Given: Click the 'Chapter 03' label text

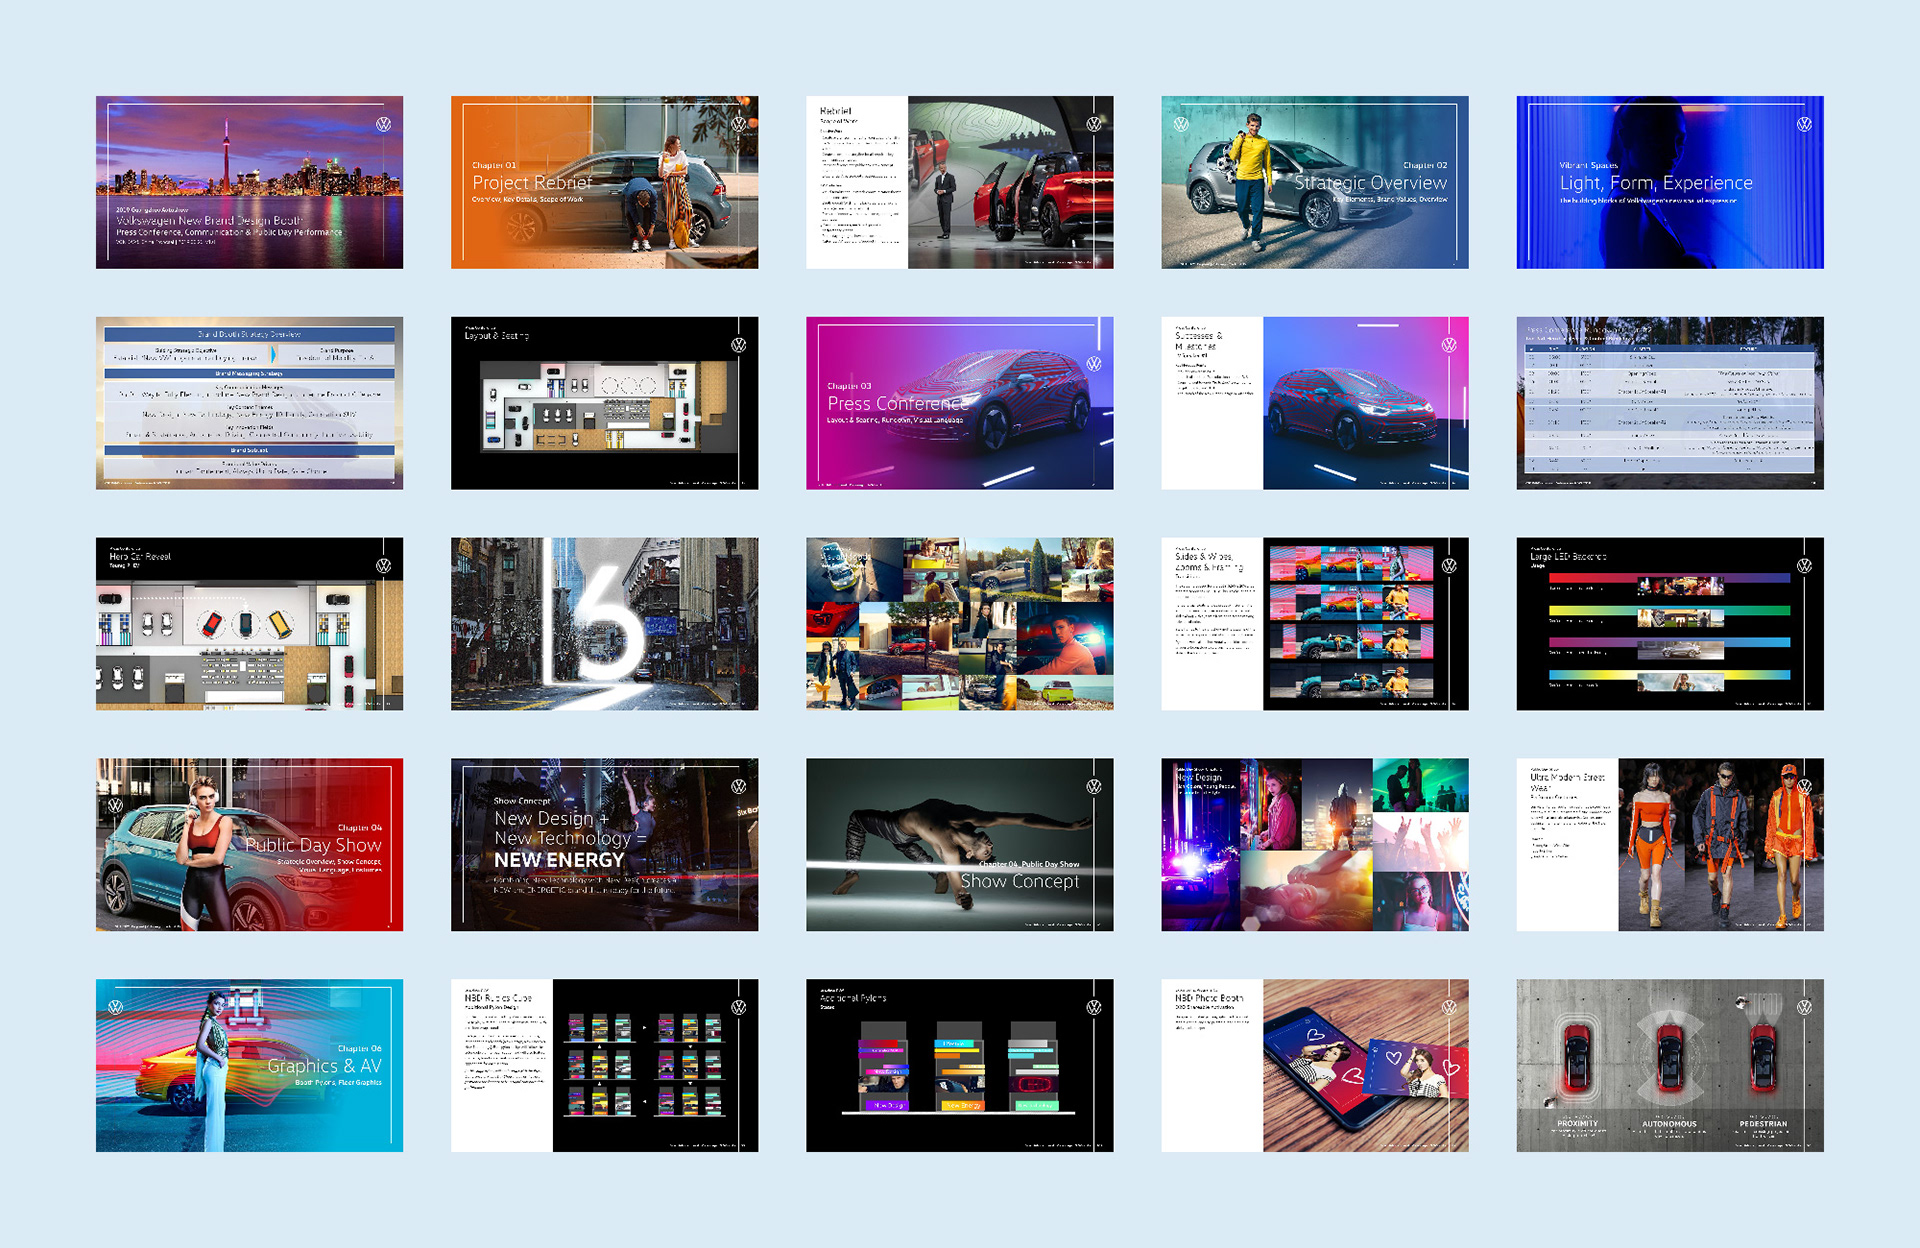Looking at the screenshot, I should click(x=849, y=386).
